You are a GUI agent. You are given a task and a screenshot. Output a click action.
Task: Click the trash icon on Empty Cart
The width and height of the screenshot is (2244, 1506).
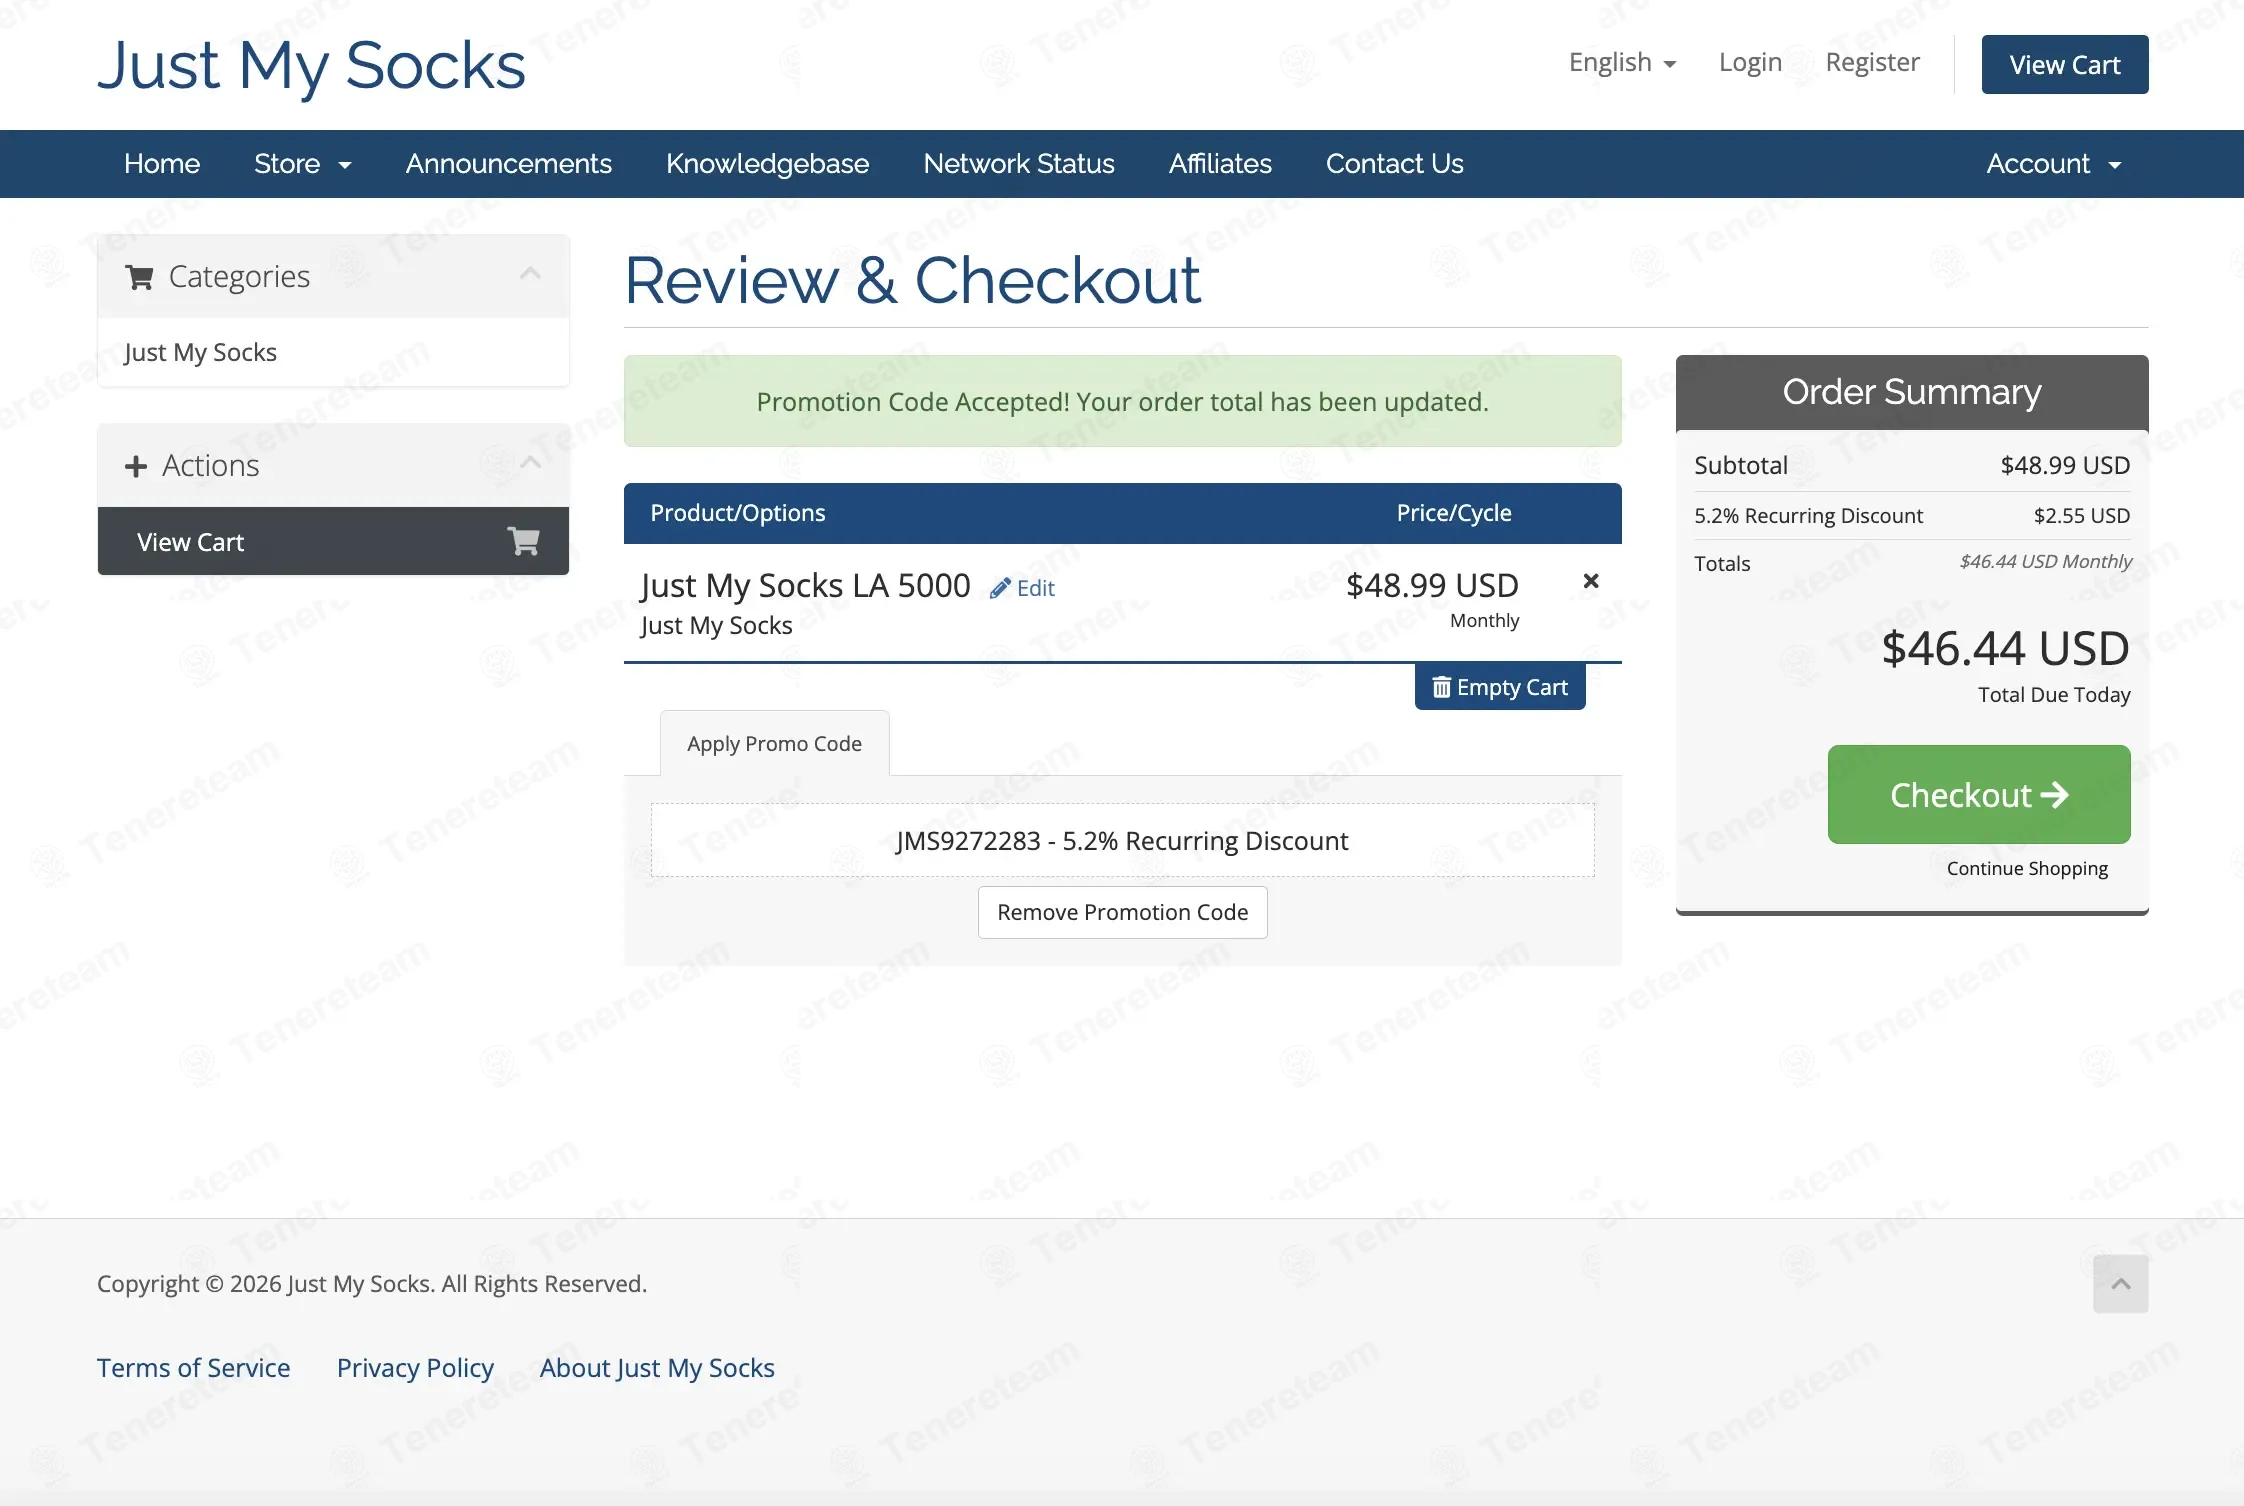tap(1441, 687)
